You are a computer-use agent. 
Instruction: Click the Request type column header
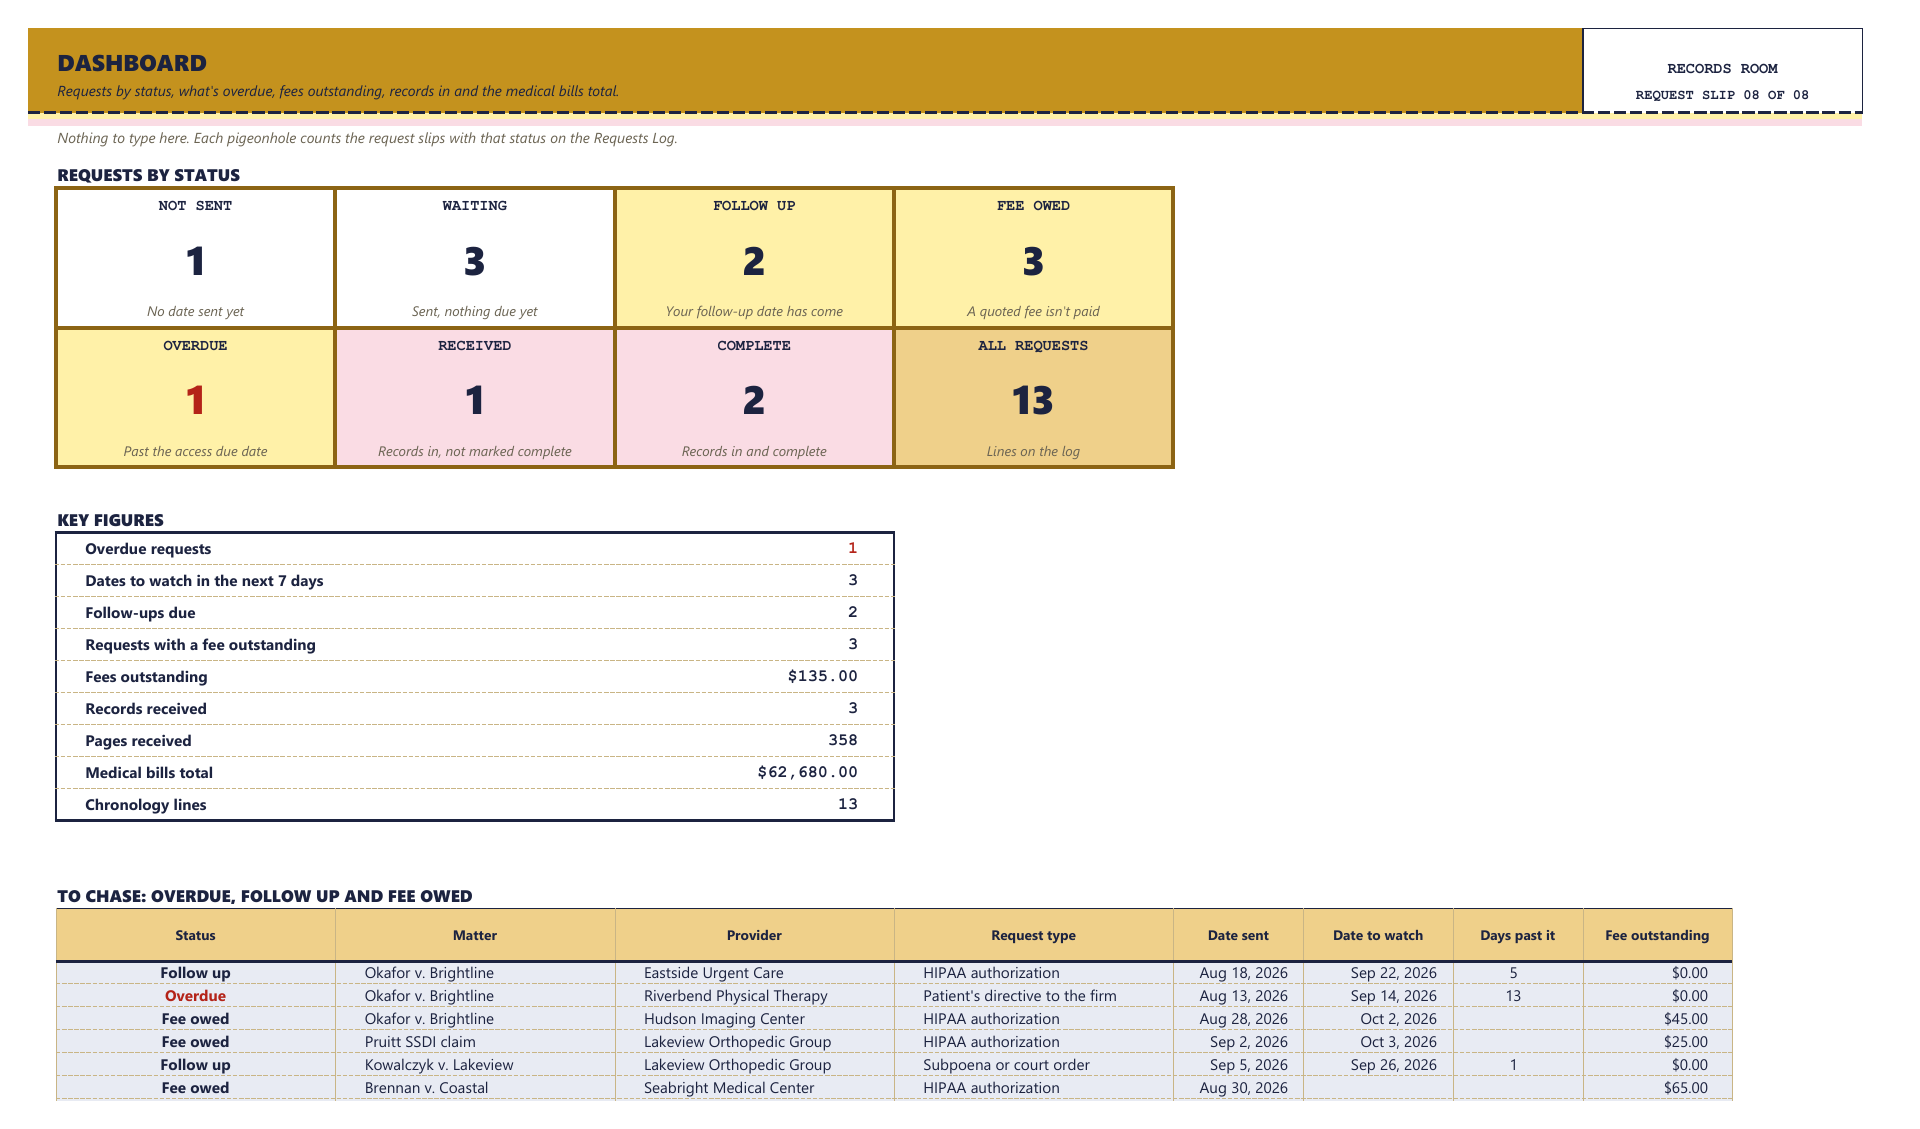(1033, 935)
